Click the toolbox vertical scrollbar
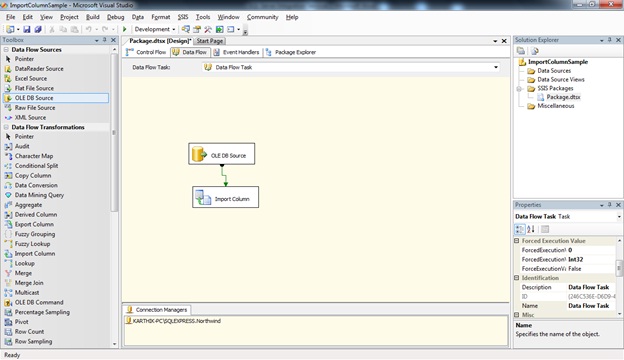 114,133
